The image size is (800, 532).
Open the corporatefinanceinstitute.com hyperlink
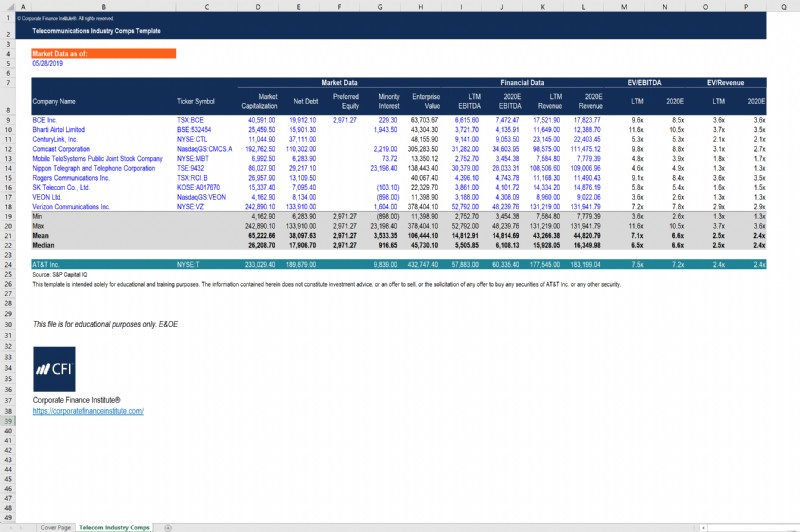tap(88, 411)
